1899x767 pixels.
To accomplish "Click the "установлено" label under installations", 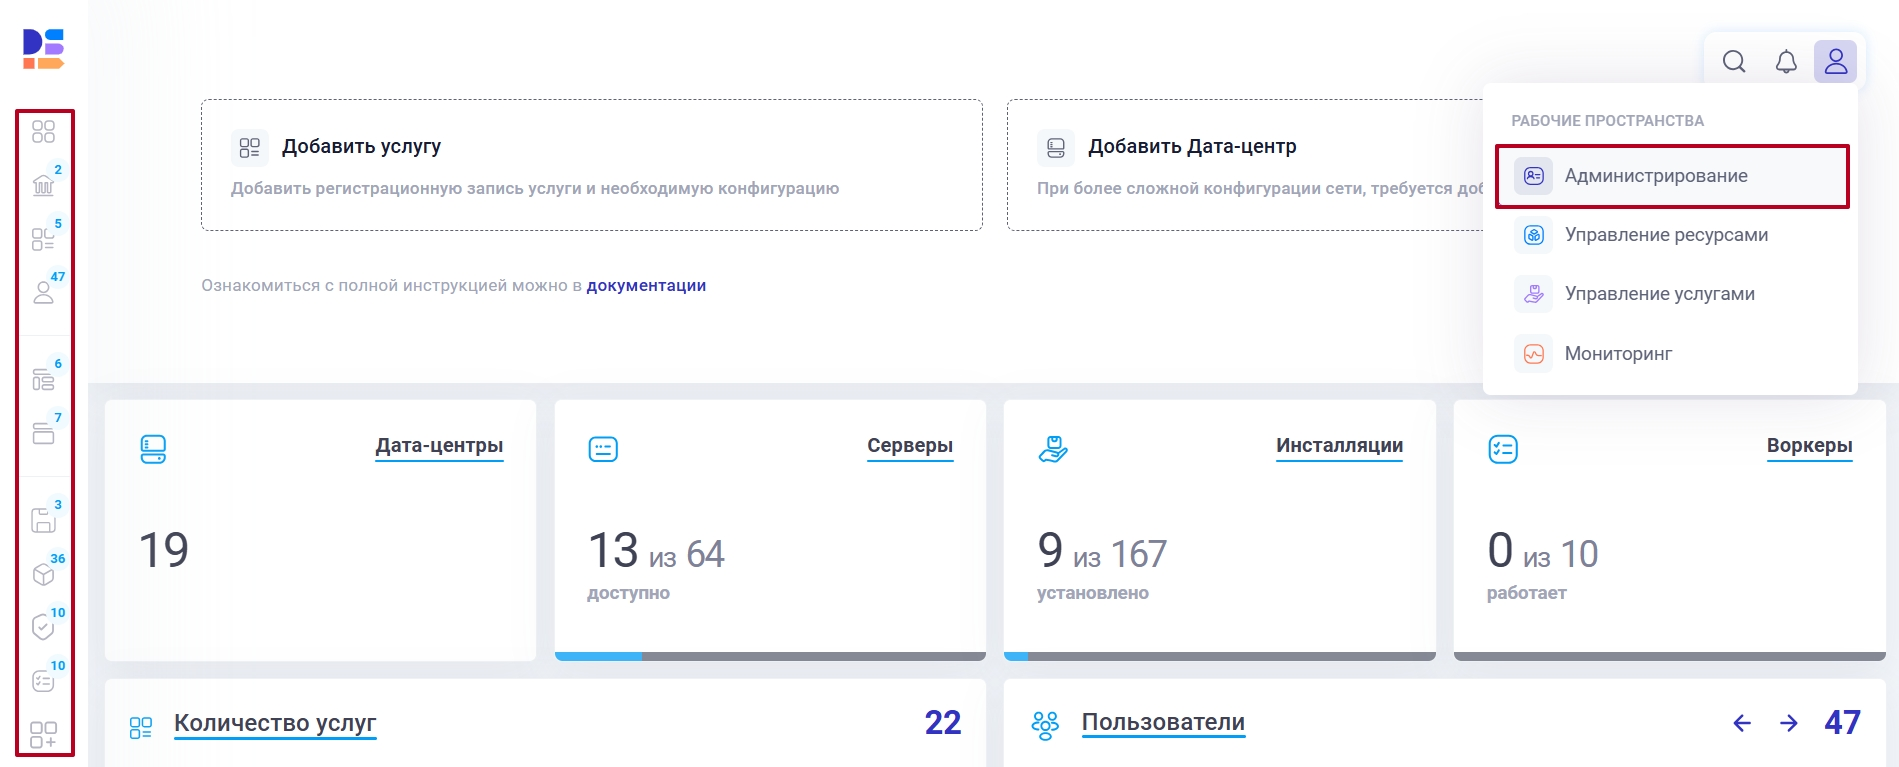I will click(x=1093, y=593).
